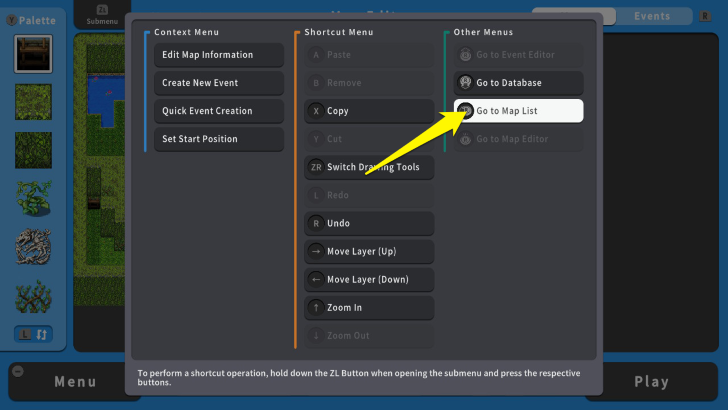Screen dimensions: 728x410
Task: Click the R icon beside Undo
Action: click(316, 223)
